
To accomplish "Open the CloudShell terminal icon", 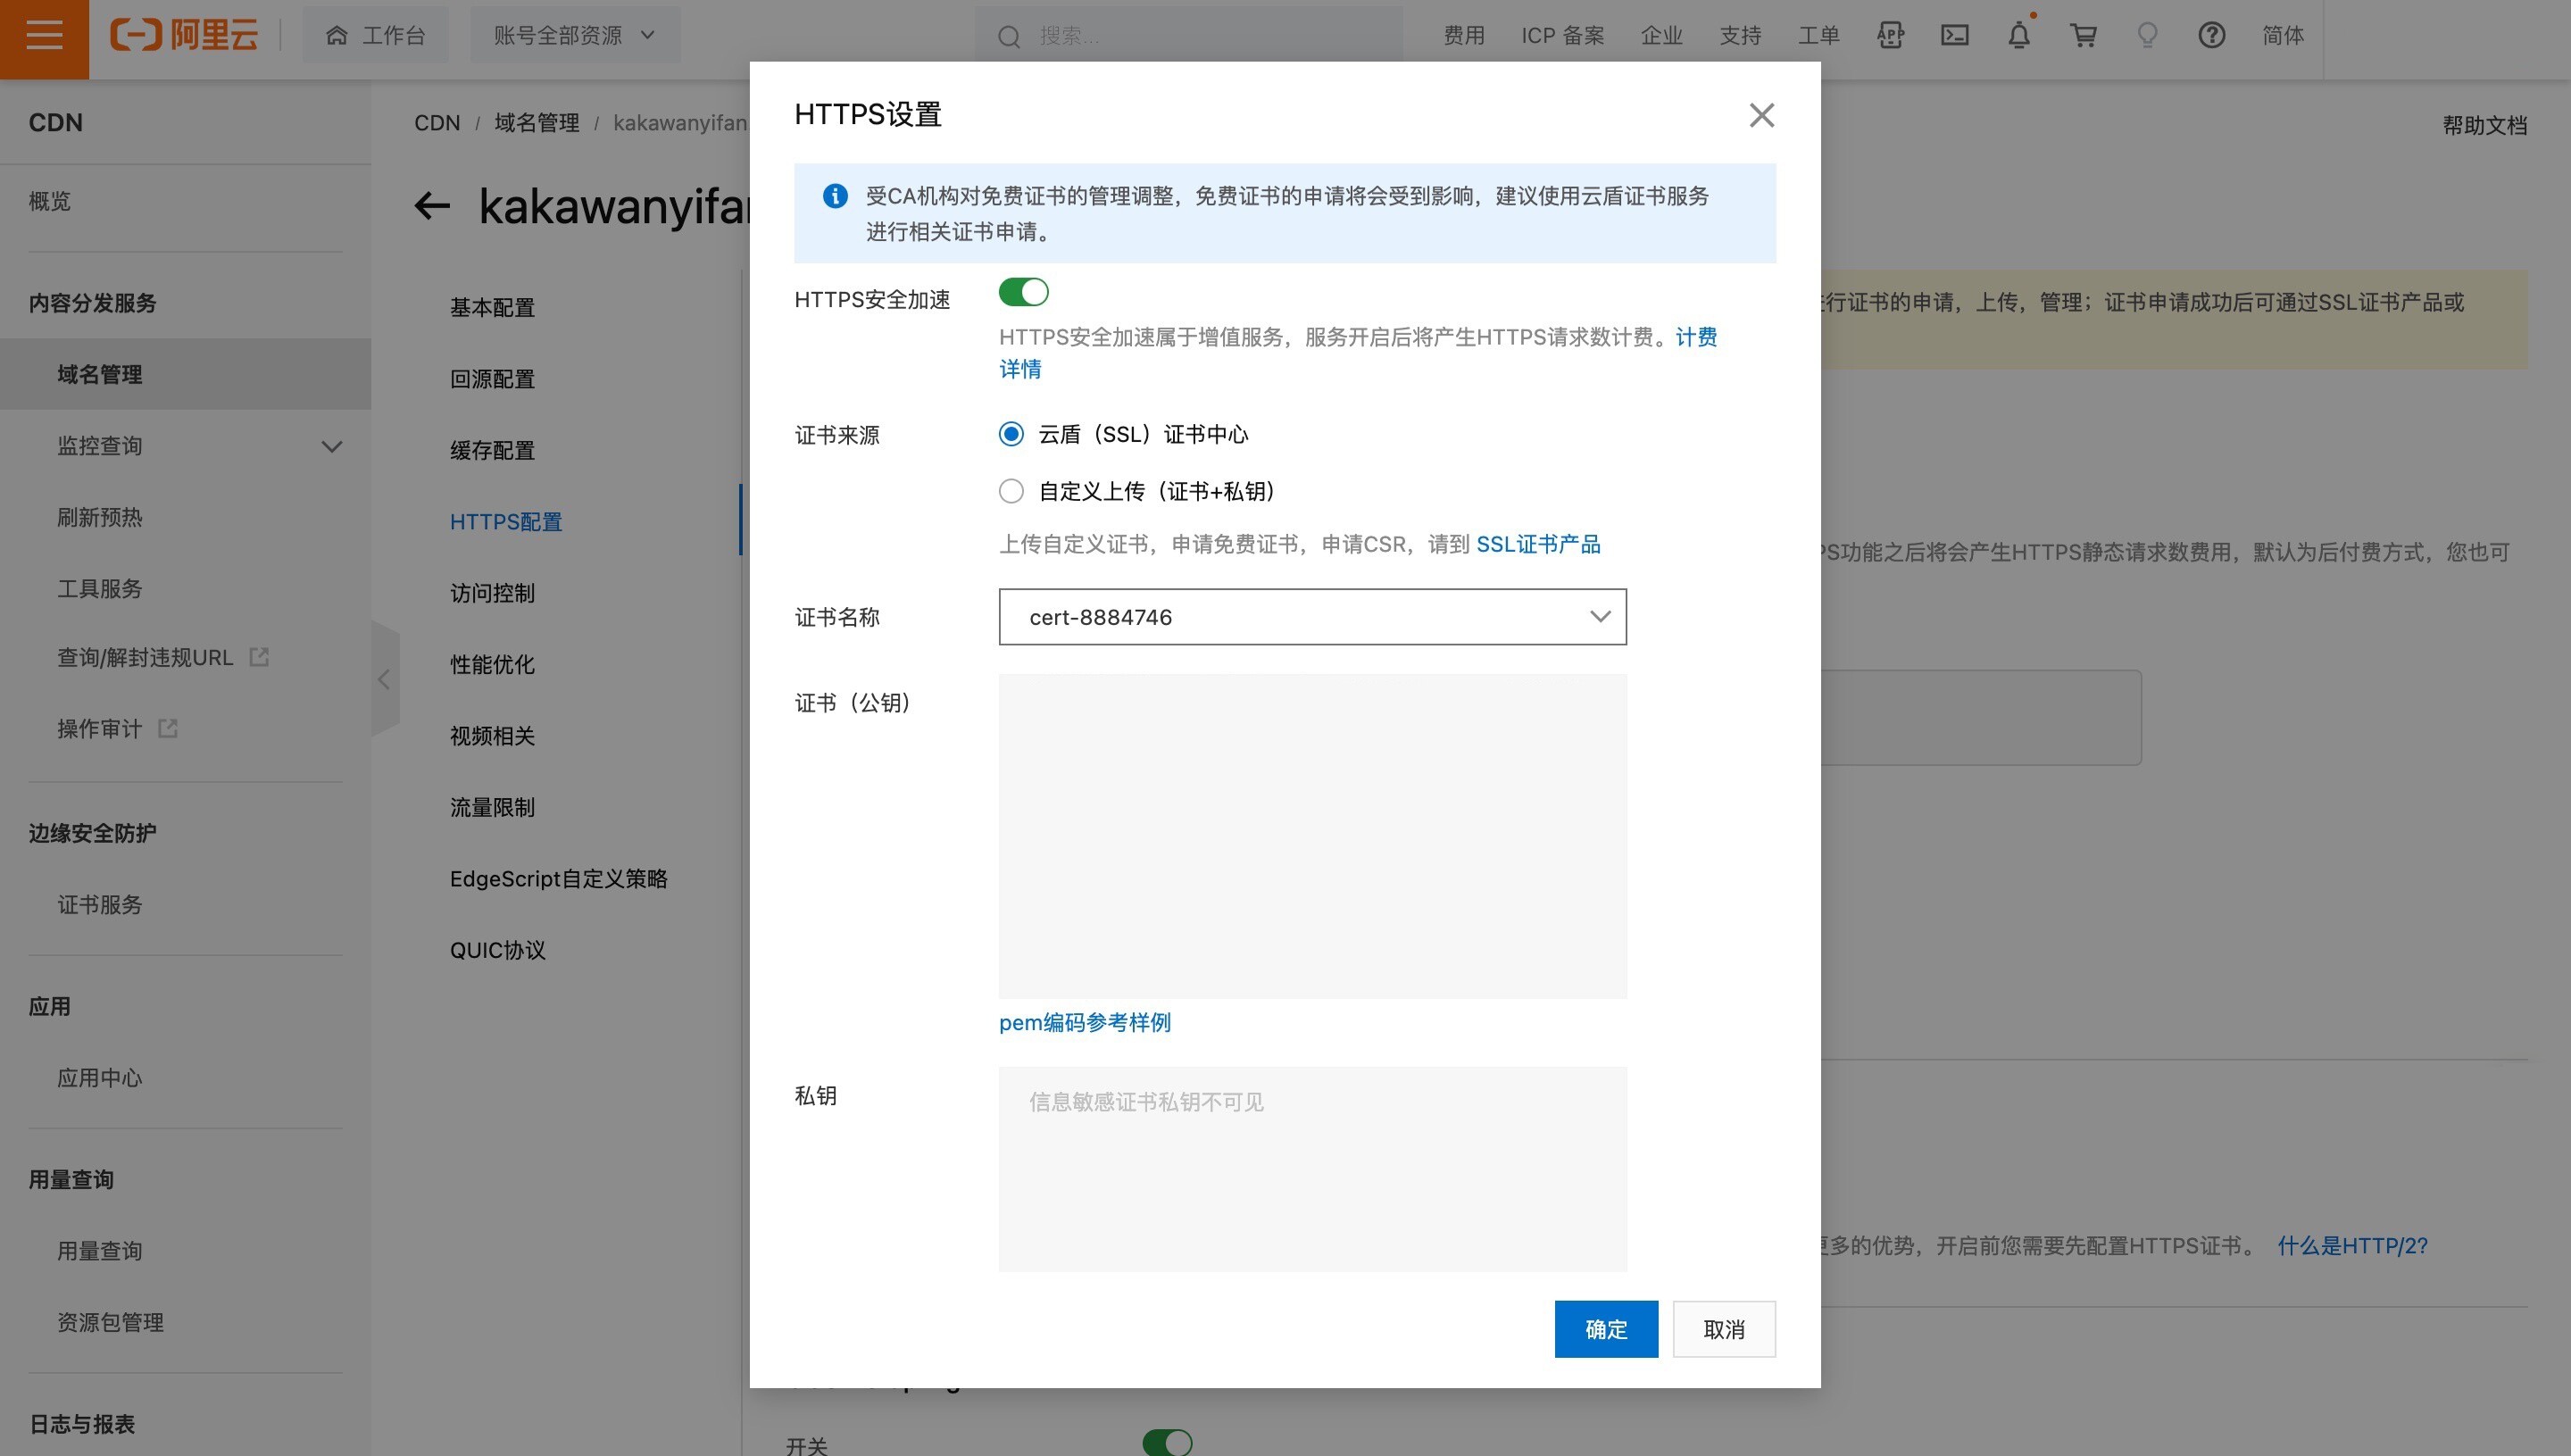I will (x=1955, y=35).
